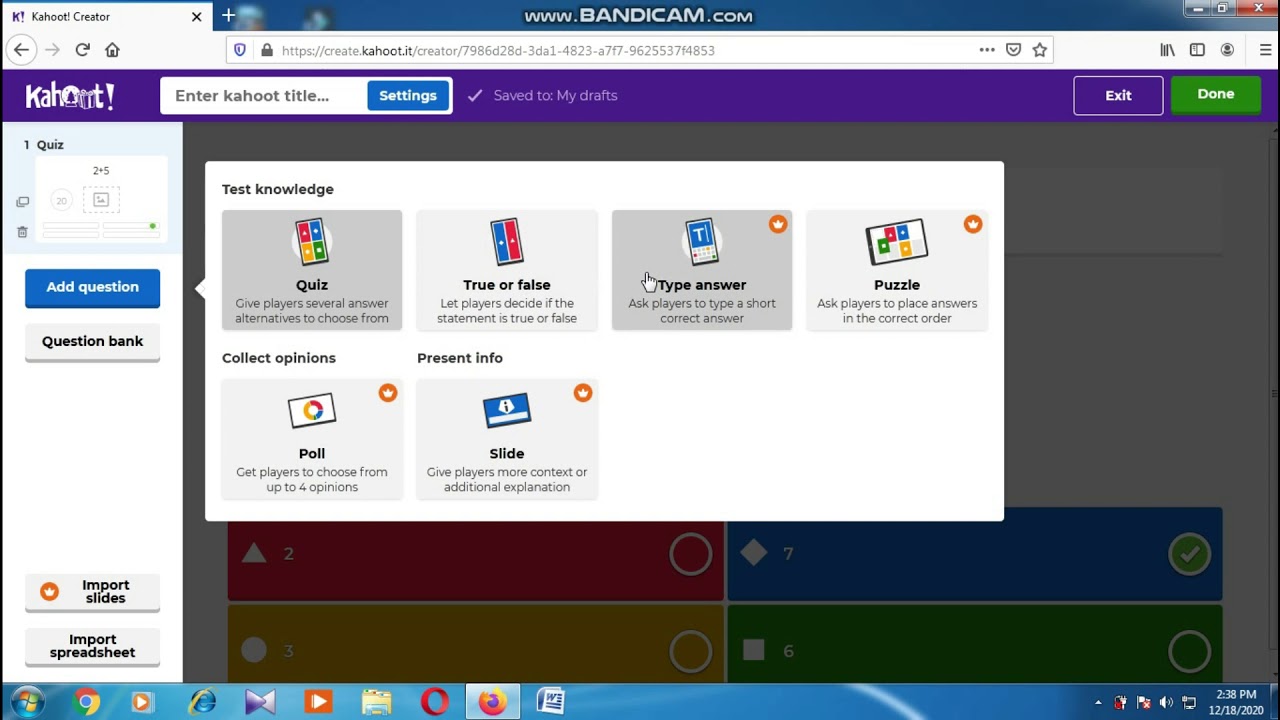Select the question 1 slide thumbnail
The height and width of the screenshot is (720, 1280).
(x=101, y=200)
